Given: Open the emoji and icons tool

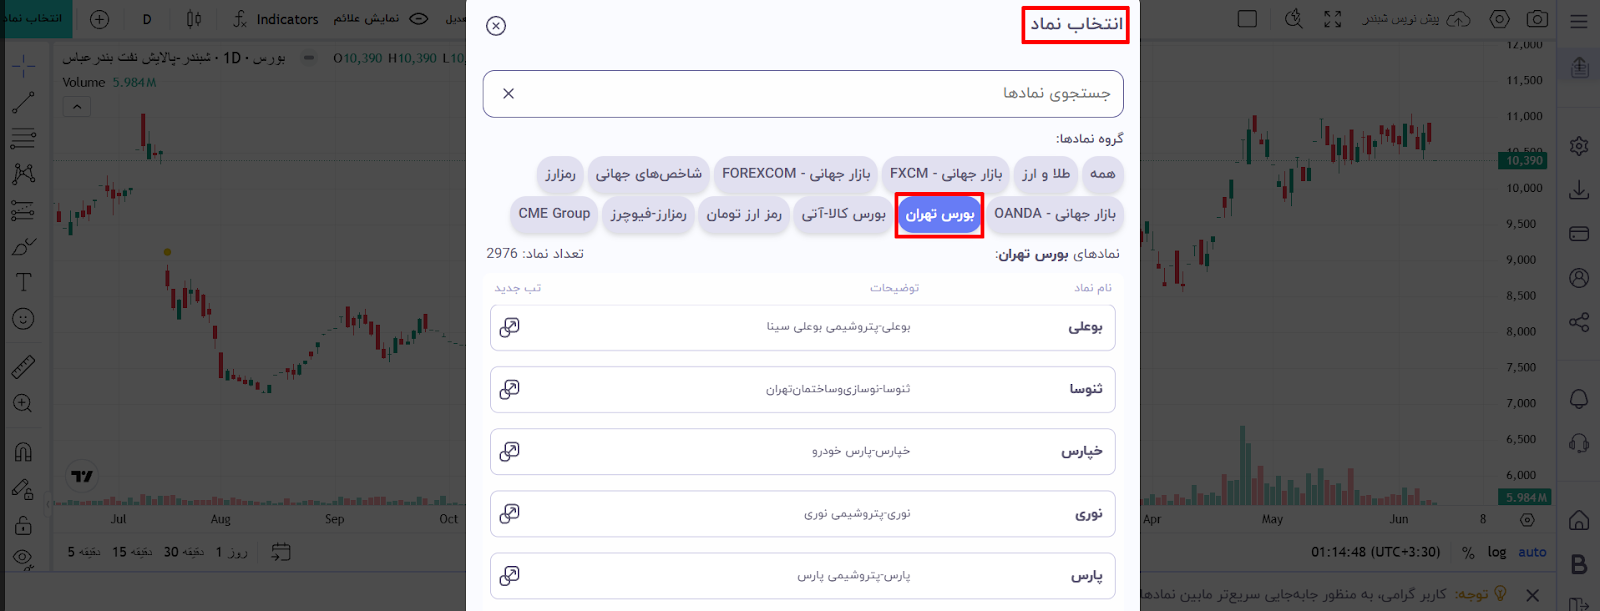Looking at the screenshot, I should click(23, 319).
